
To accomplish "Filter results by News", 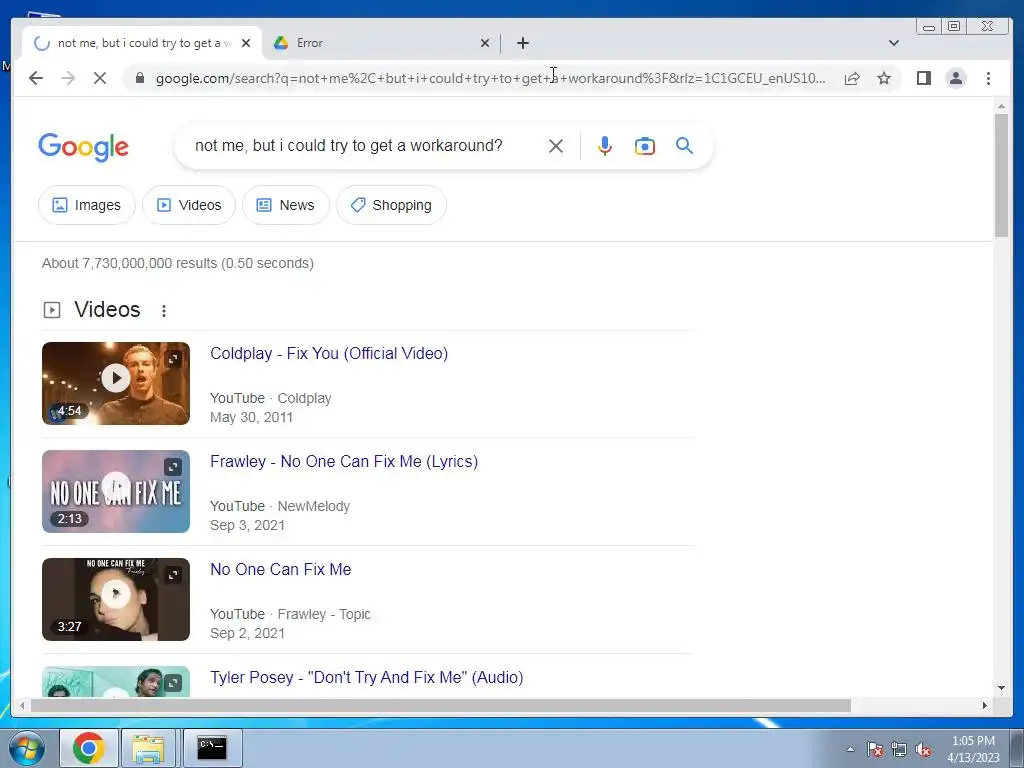I will [x=285, y=205].
